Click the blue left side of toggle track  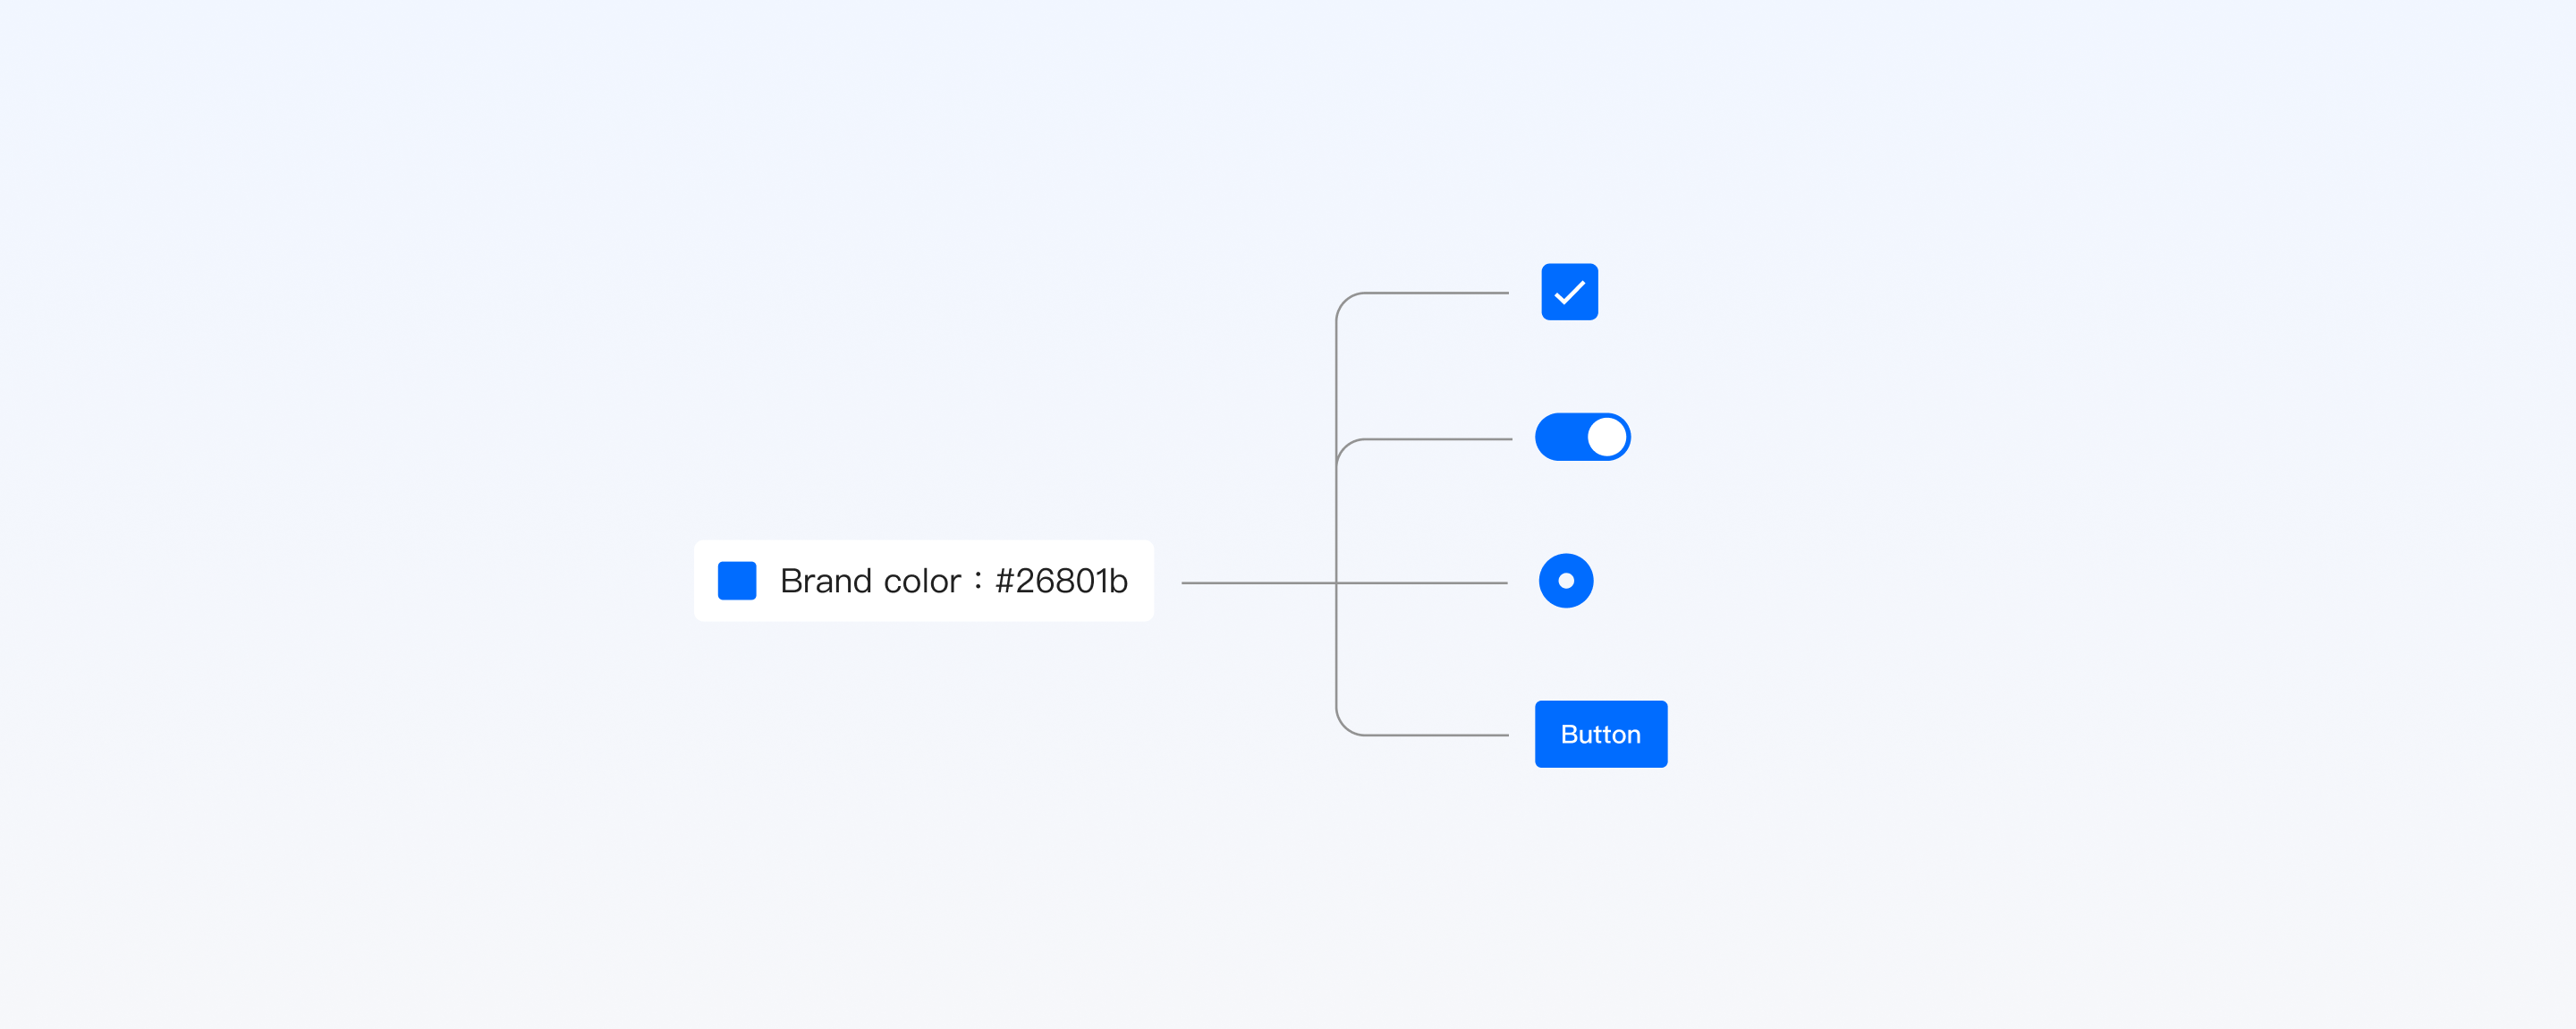(x=1560, y=437)
